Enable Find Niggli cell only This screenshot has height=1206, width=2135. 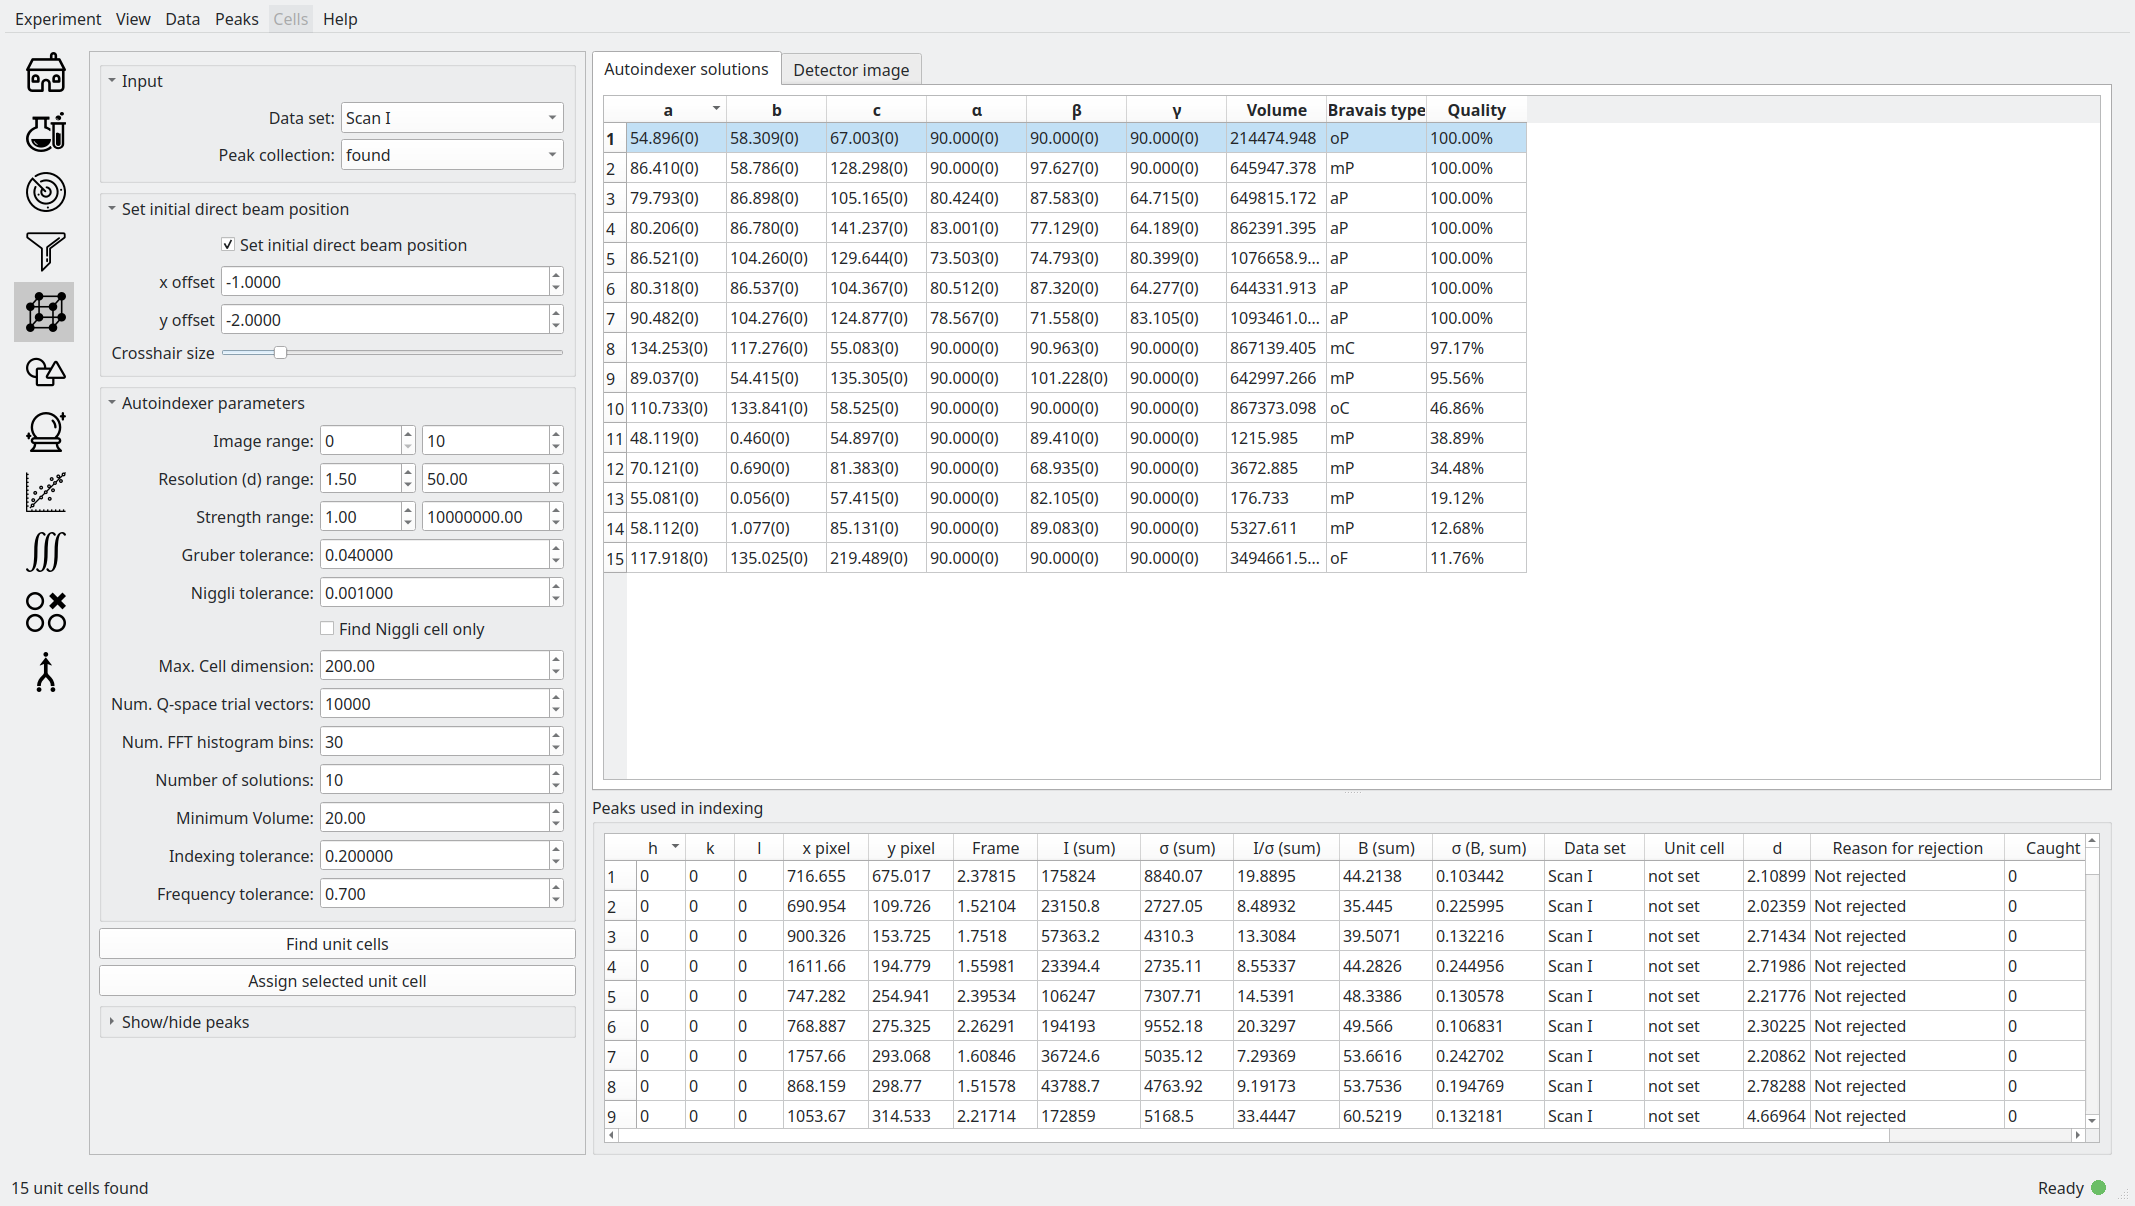[327, 629]
